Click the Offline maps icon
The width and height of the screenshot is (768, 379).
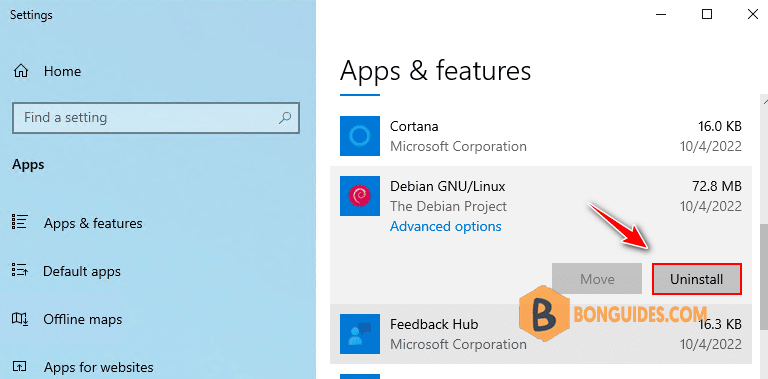point(19,319)
